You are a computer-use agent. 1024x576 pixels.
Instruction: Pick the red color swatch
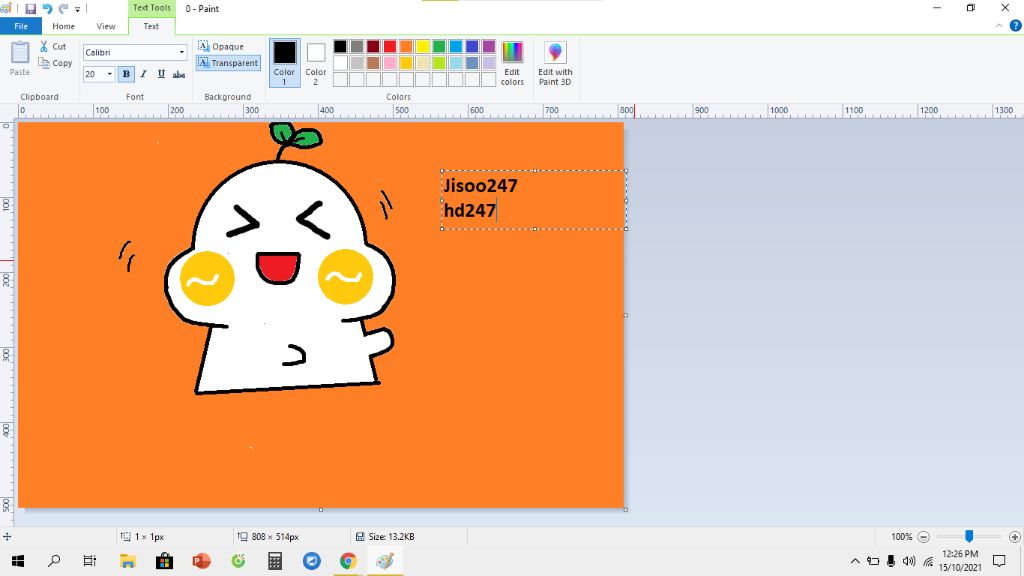coord(390,46)
